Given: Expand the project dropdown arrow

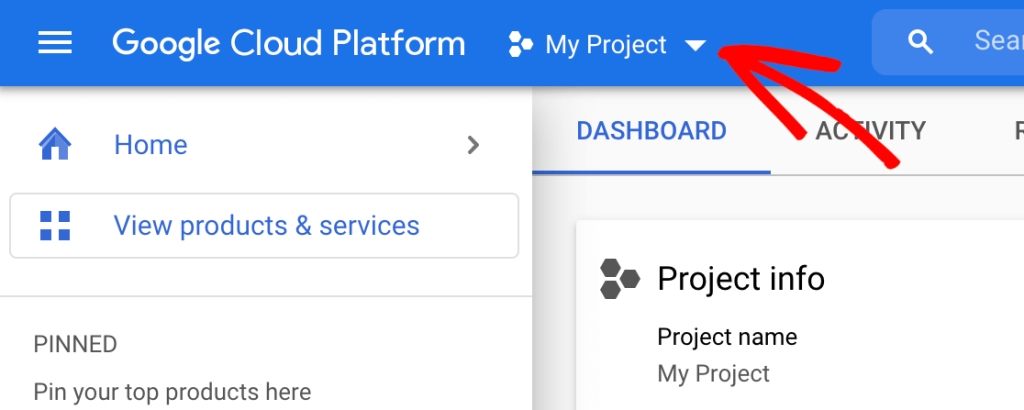Looking at the screenshot, I should pos(696,46).
